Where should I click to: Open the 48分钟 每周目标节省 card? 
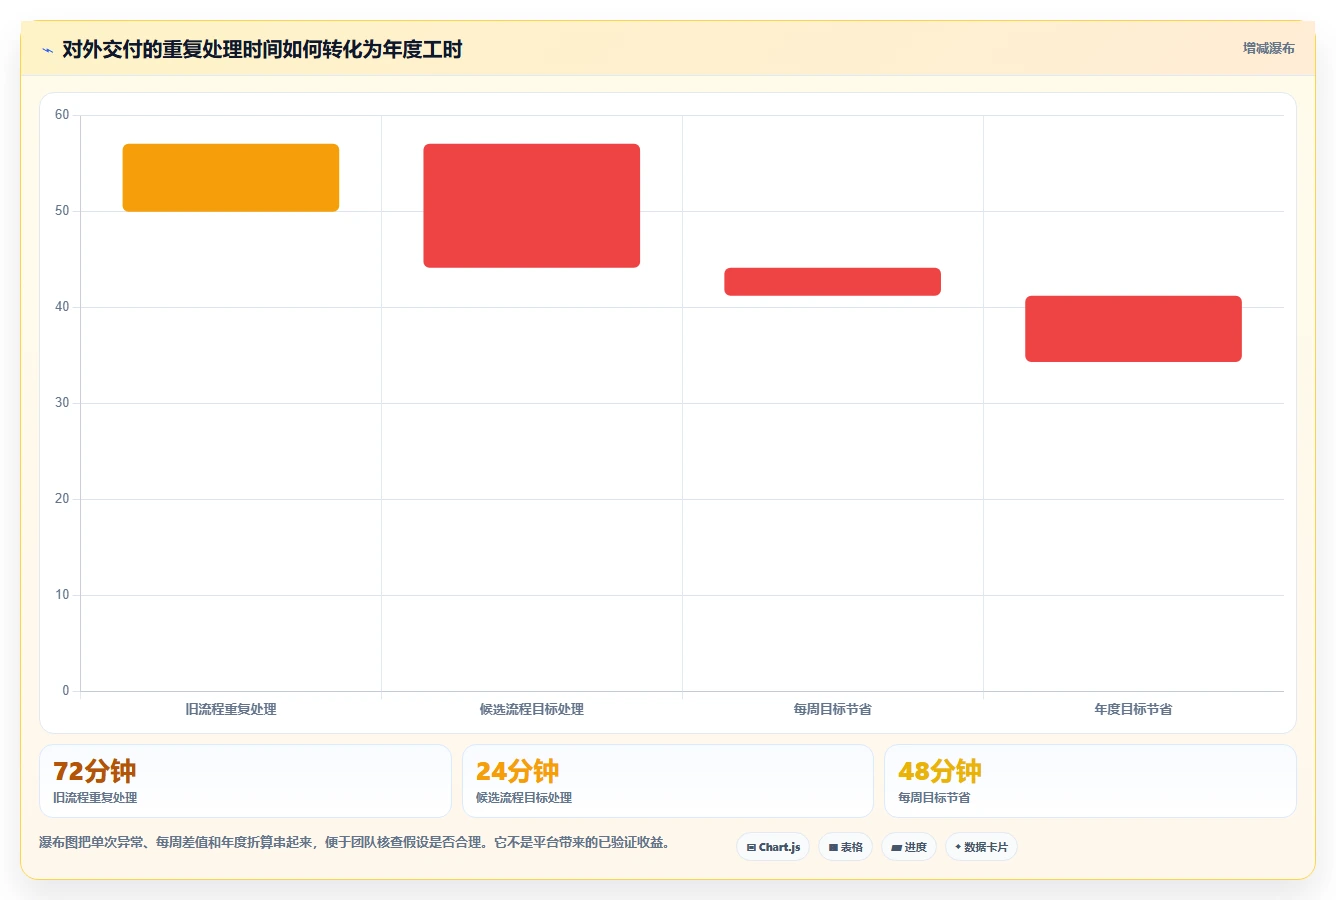[1090, 781]
